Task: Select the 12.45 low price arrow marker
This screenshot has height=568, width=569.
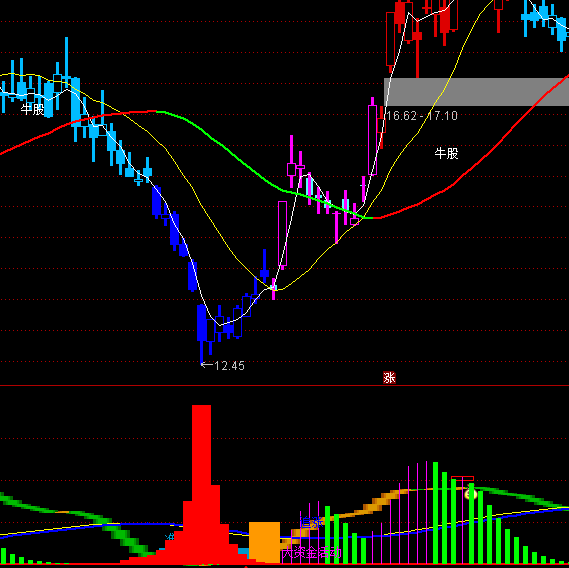Action: (x=222, y=365)
